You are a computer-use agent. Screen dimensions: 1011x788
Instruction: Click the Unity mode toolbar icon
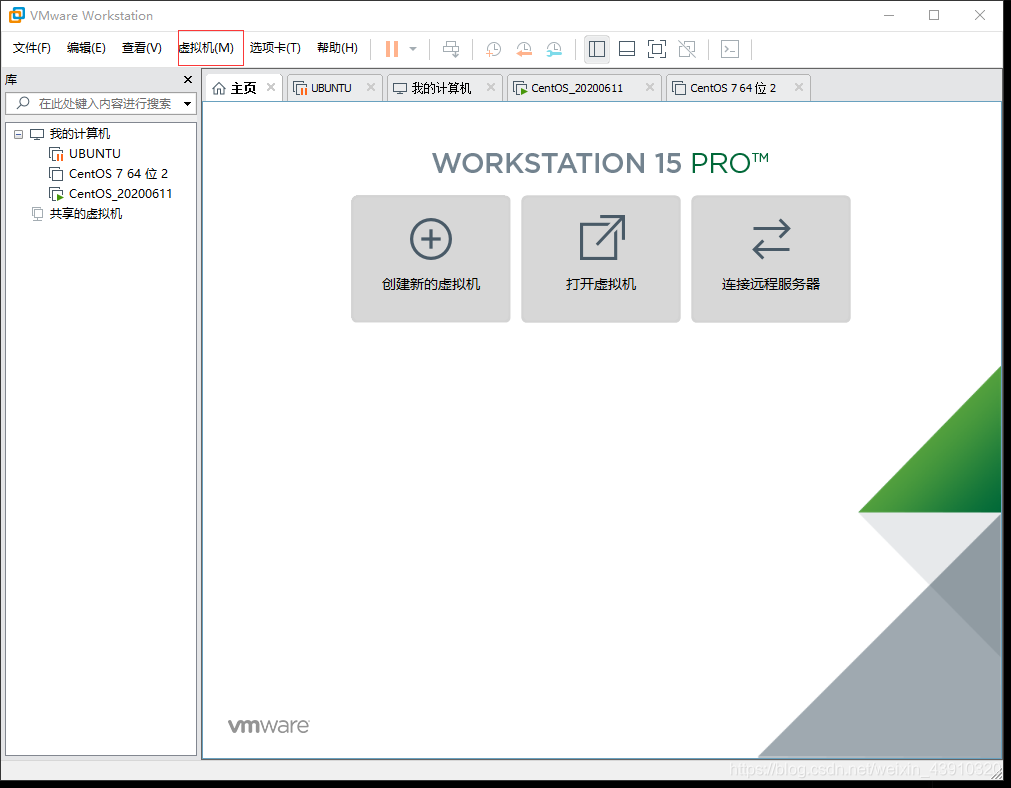(687, 49)
